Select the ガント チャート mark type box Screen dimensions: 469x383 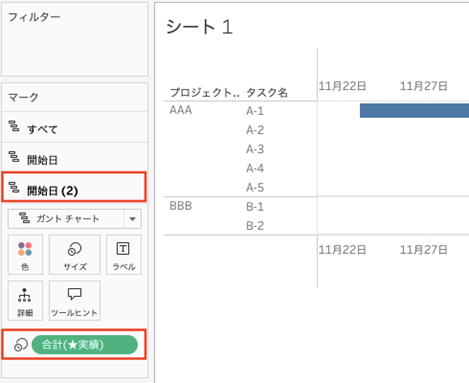click(75, 219)
